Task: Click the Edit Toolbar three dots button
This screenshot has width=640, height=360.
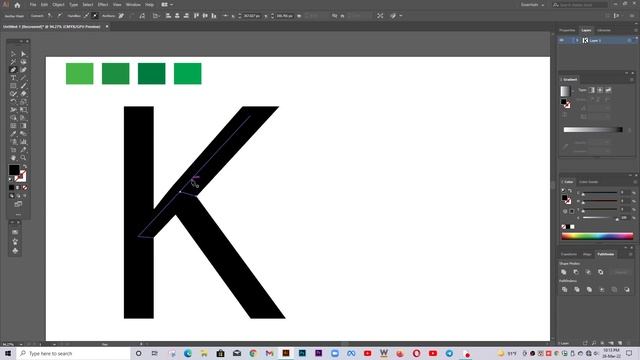Action: pyautogui.click(x=18, y=214)
